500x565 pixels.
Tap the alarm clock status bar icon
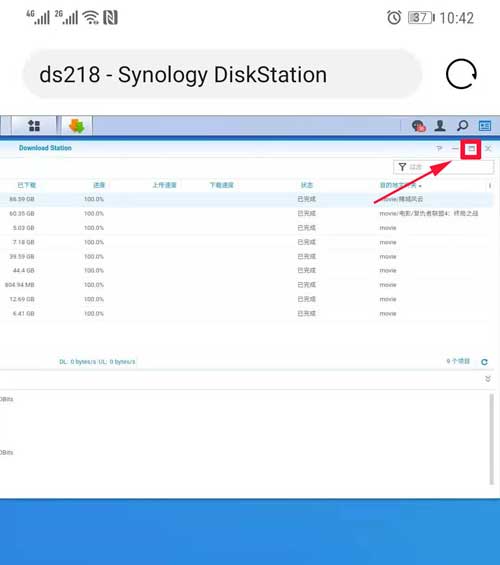click(394, 17)
